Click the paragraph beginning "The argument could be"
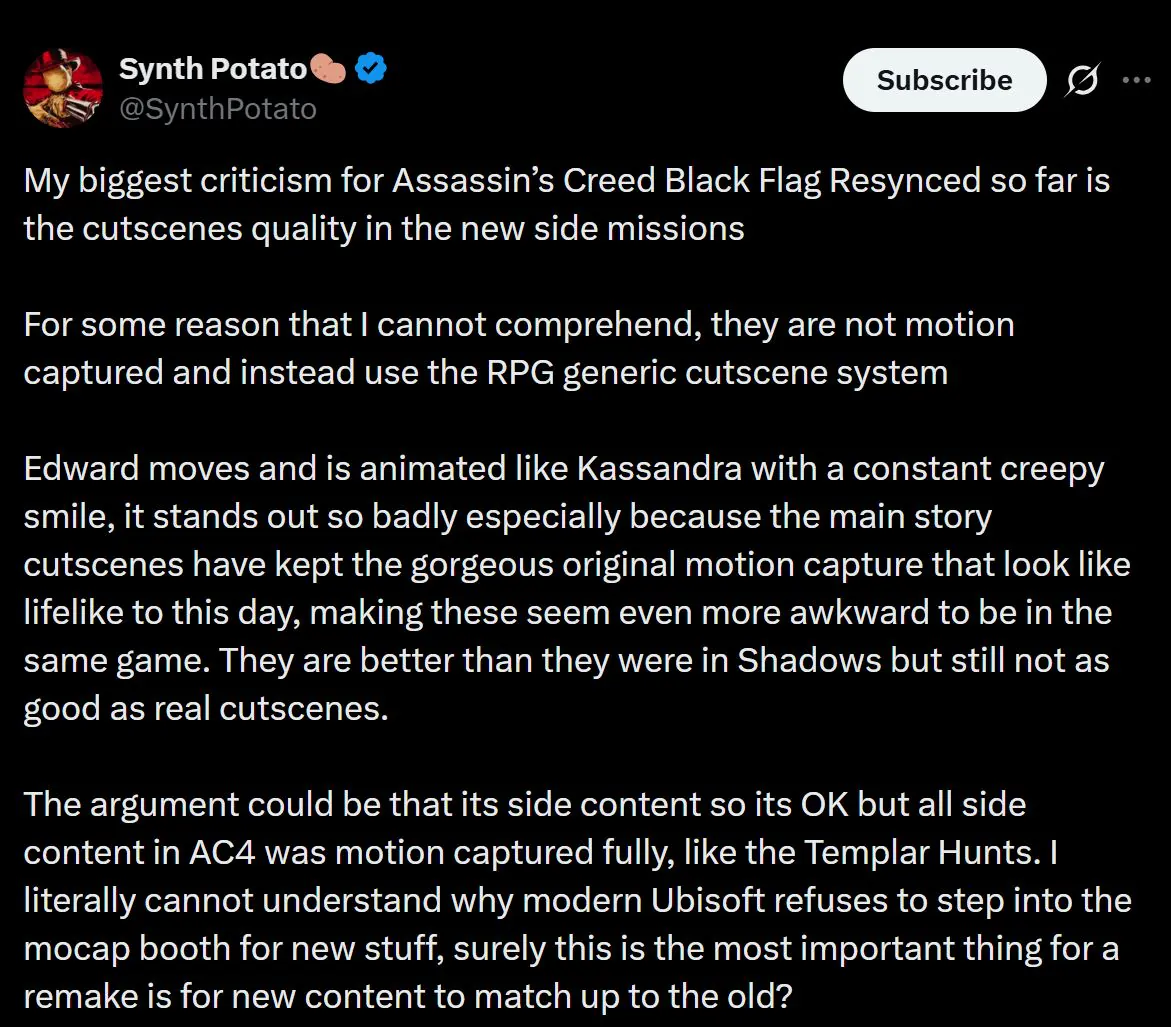 point(577,900)
